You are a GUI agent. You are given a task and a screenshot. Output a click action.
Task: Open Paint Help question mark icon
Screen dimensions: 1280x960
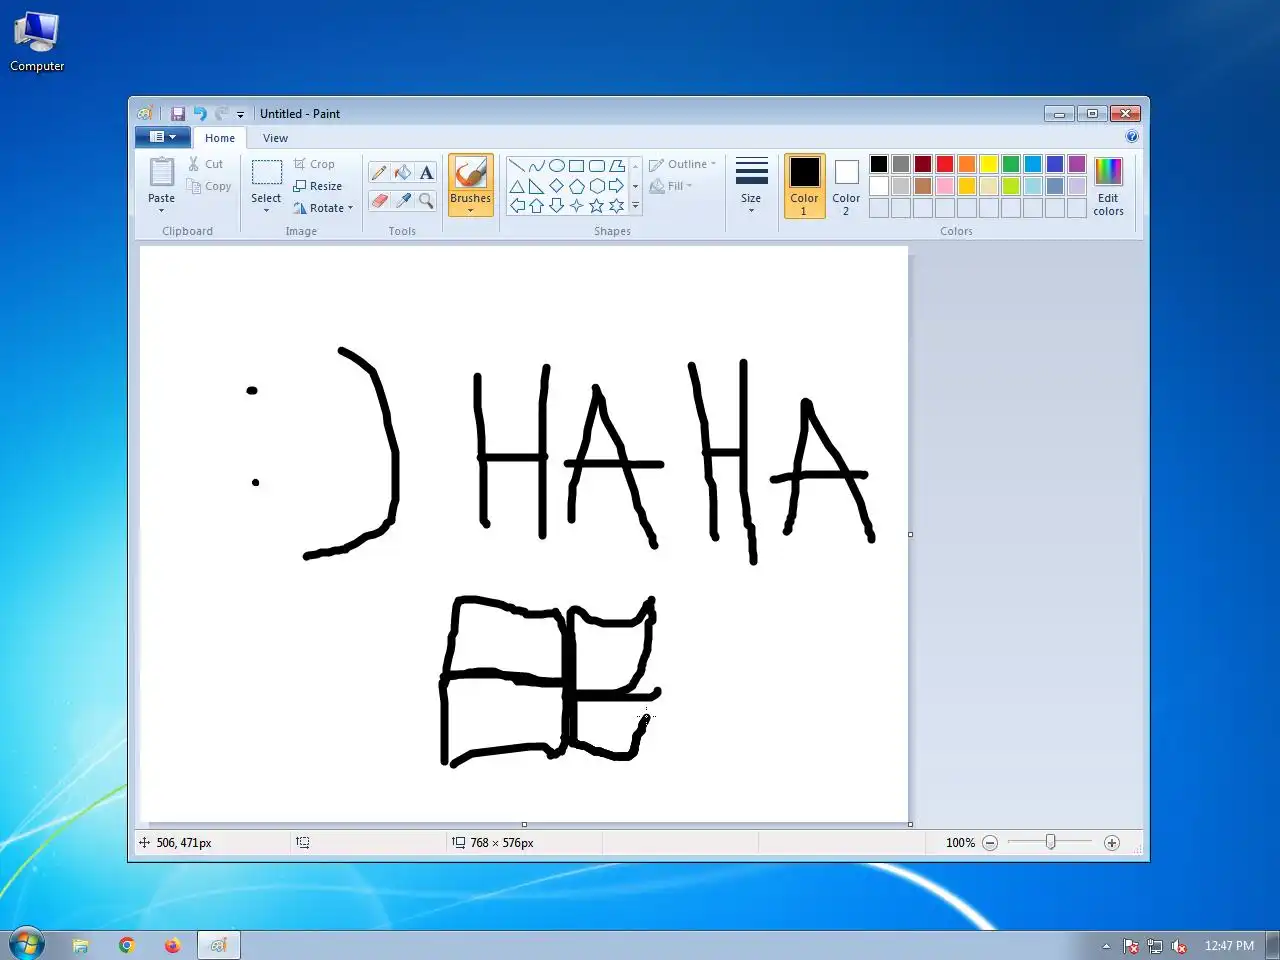click(1132, 137)
